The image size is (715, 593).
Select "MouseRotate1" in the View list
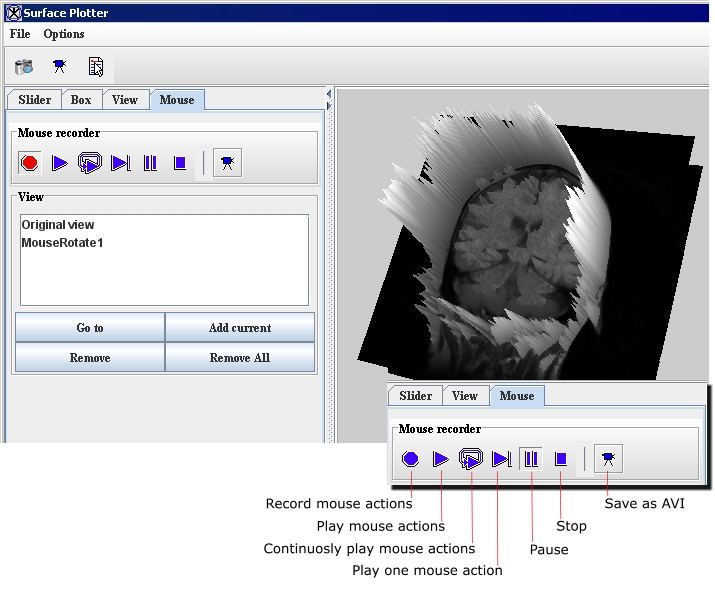pos(62,243)
